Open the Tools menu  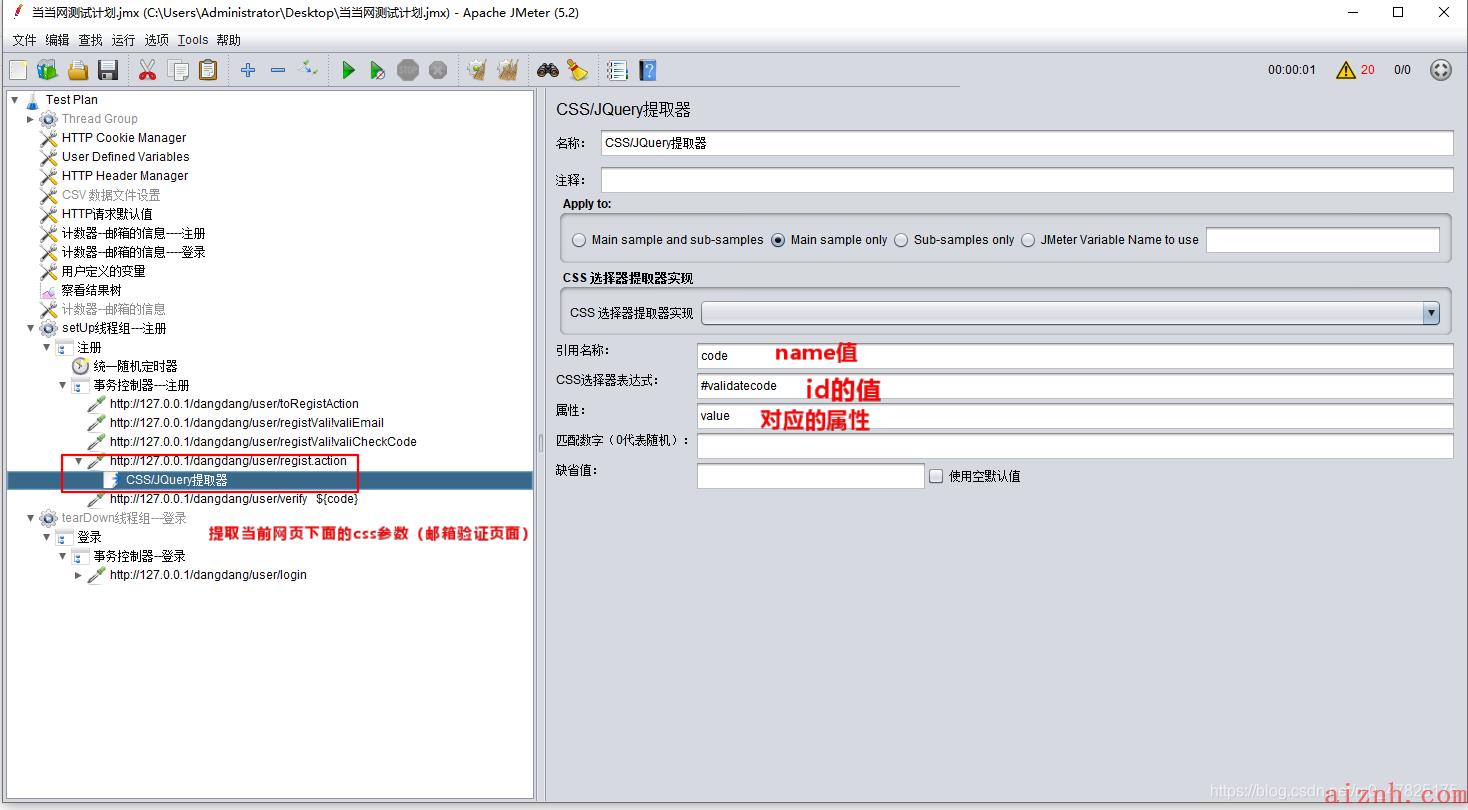(x=193, y=40)
